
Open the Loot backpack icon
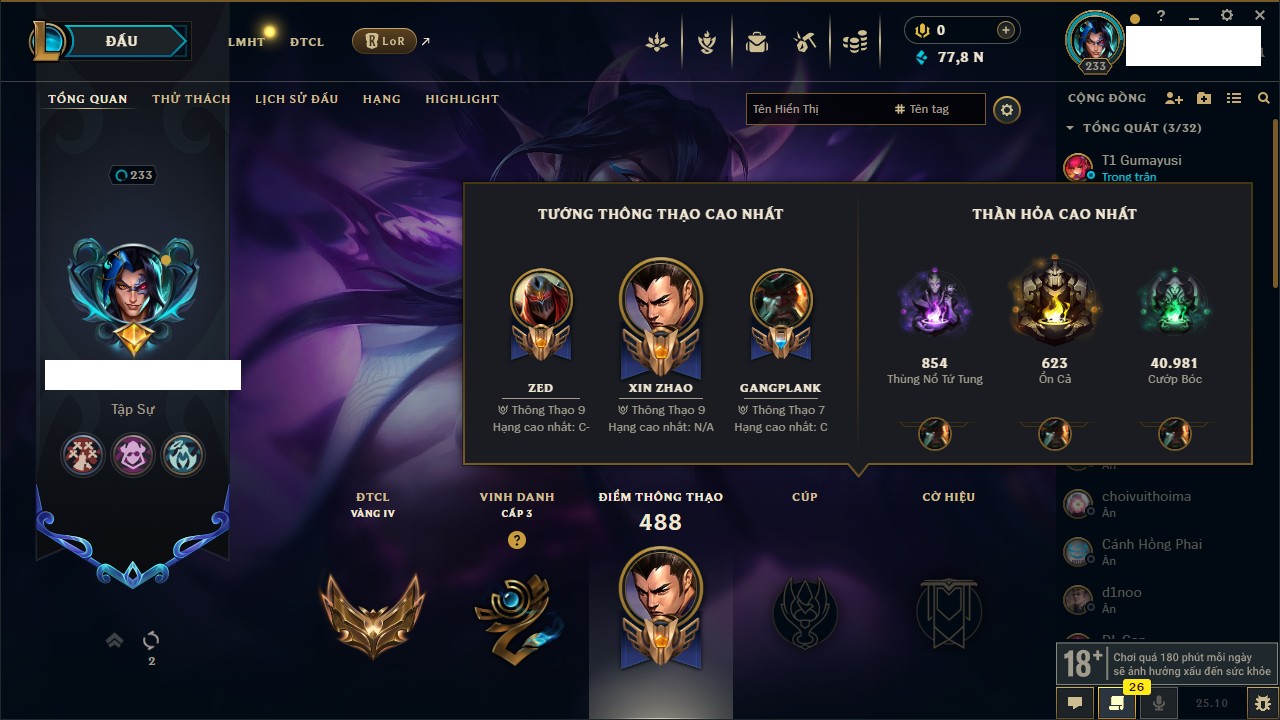point(757,42)
